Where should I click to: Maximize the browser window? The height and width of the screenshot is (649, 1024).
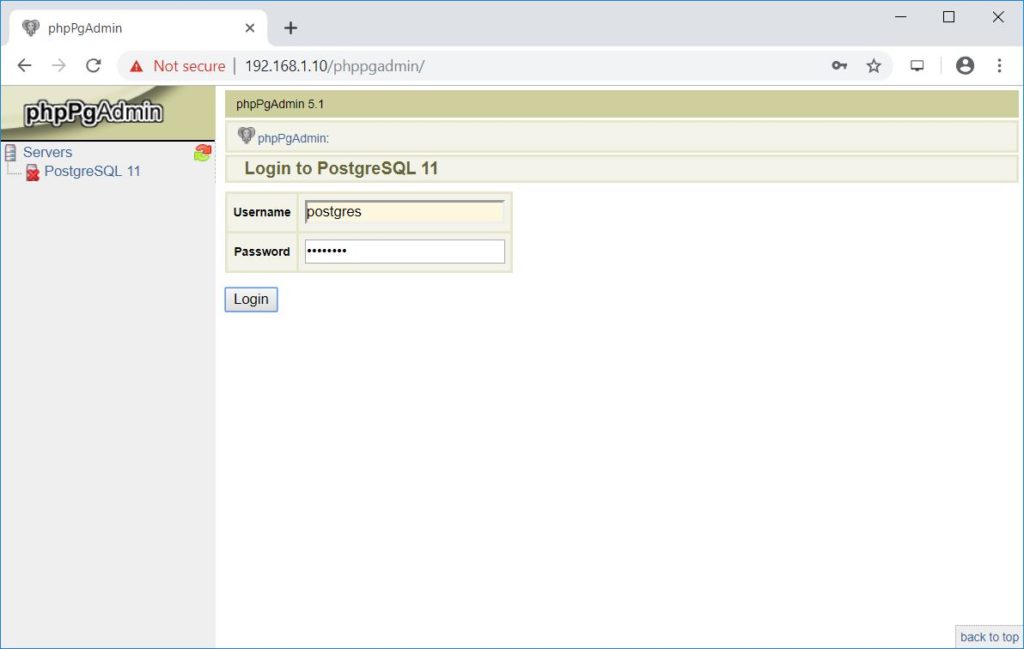click(x=949, y=17)
